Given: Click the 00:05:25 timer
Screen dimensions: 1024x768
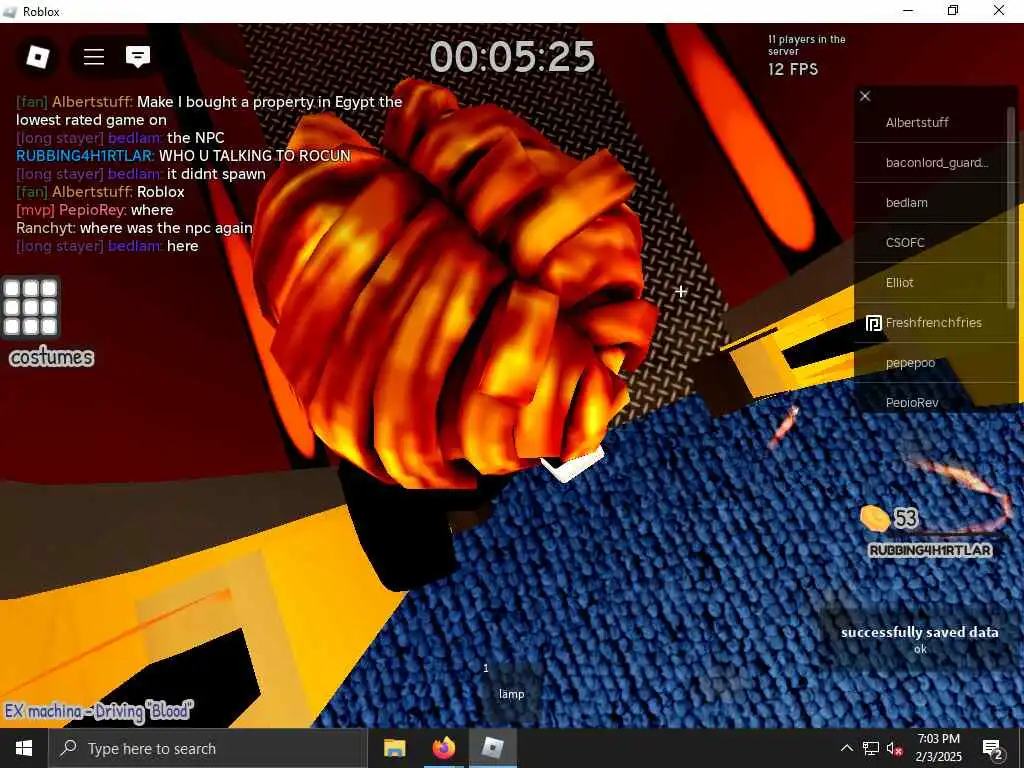Looking at the screenshot, I should point(512,57).
